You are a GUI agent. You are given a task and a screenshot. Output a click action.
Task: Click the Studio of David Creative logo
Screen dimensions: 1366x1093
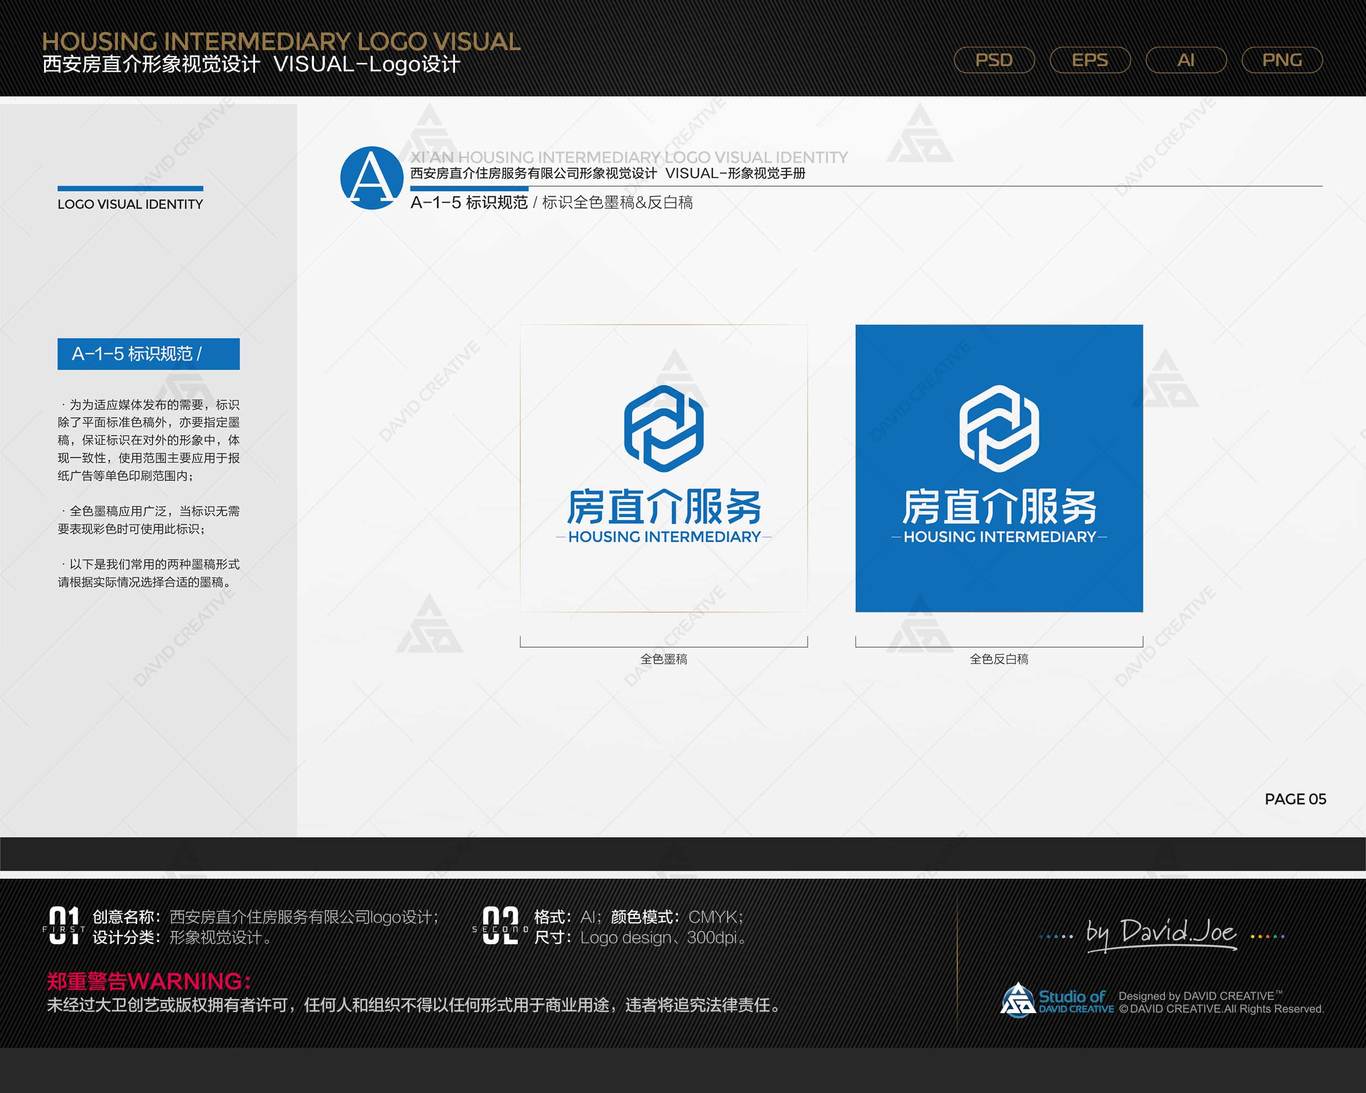click(1057, 1000)
